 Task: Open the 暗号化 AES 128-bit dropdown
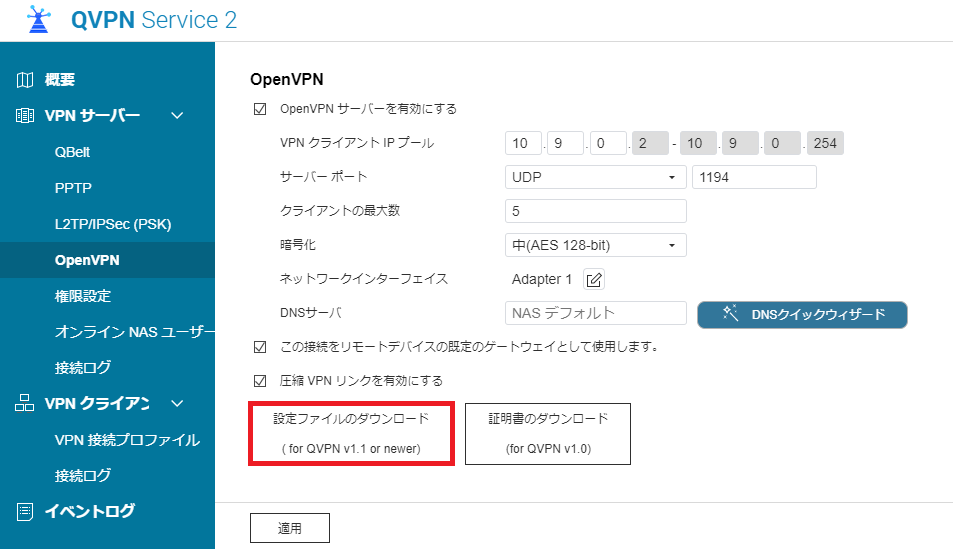click(596, 246)
